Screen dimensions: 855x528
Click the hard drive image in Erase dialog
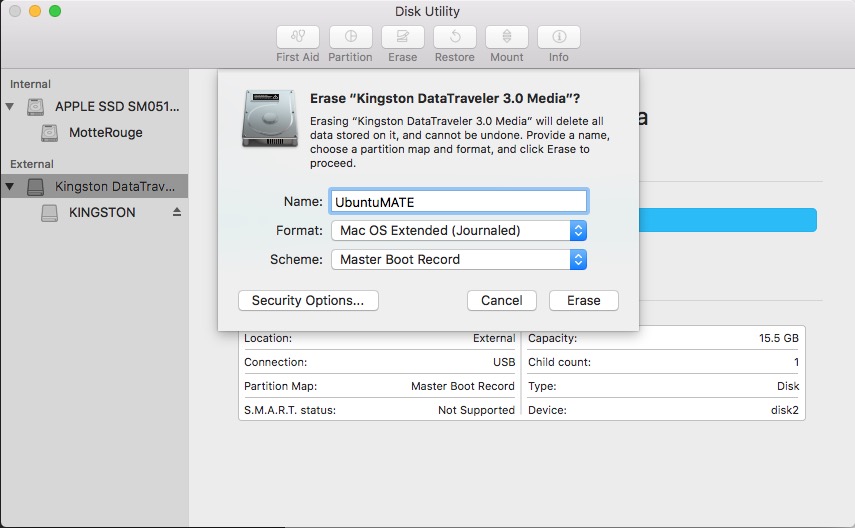[270, 118]
